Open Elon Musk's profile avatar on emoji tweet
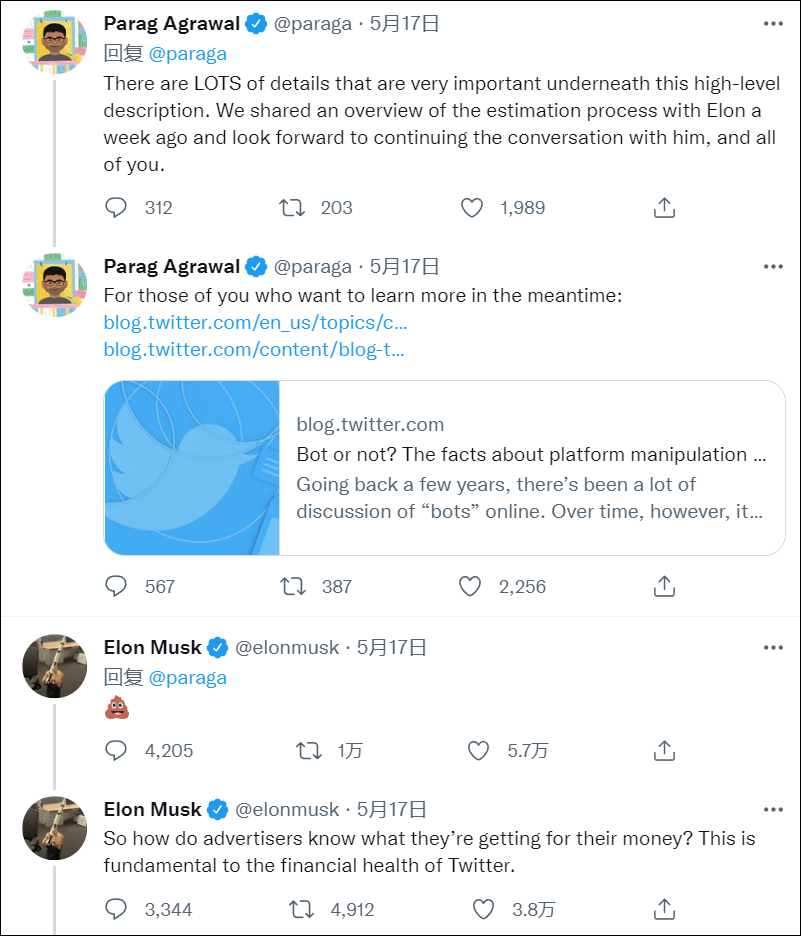 click(55, 665)
